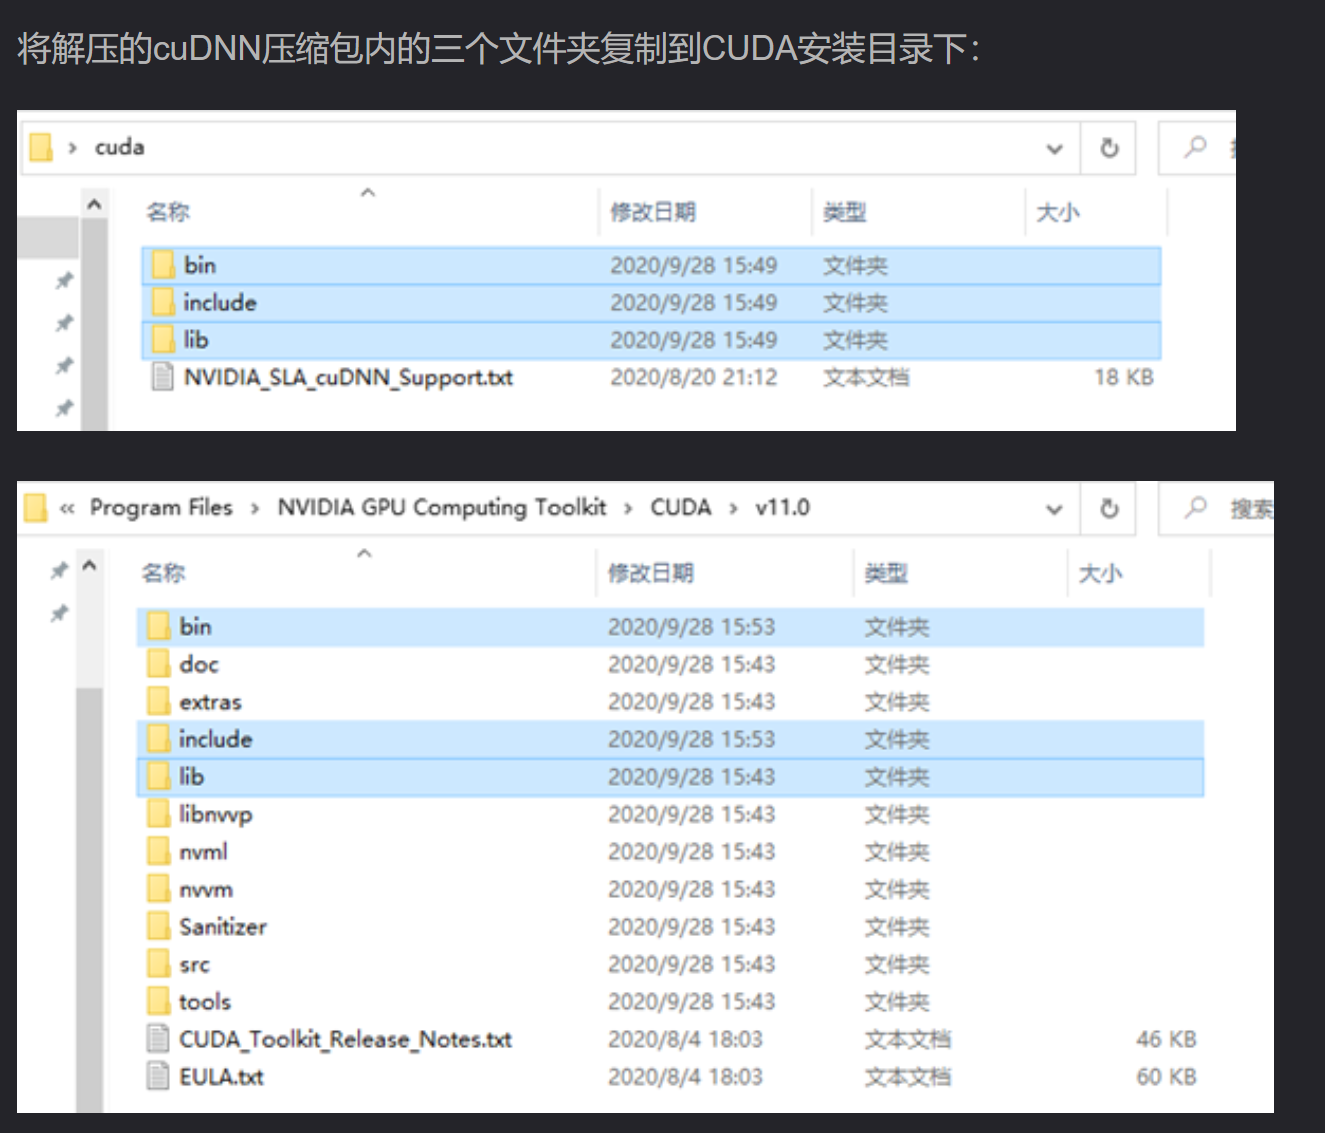
Task: Click the up arrow of cuda sidebar scrollbar
Action: [94, 204]
